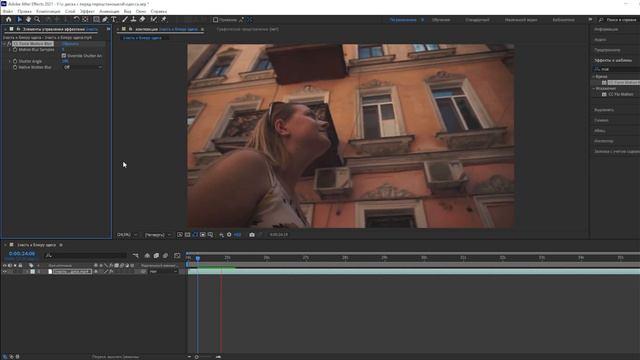The image size is (640, 360).
Task: Switch to the Библиотеки workspace
Action: [x=563, y=20]
